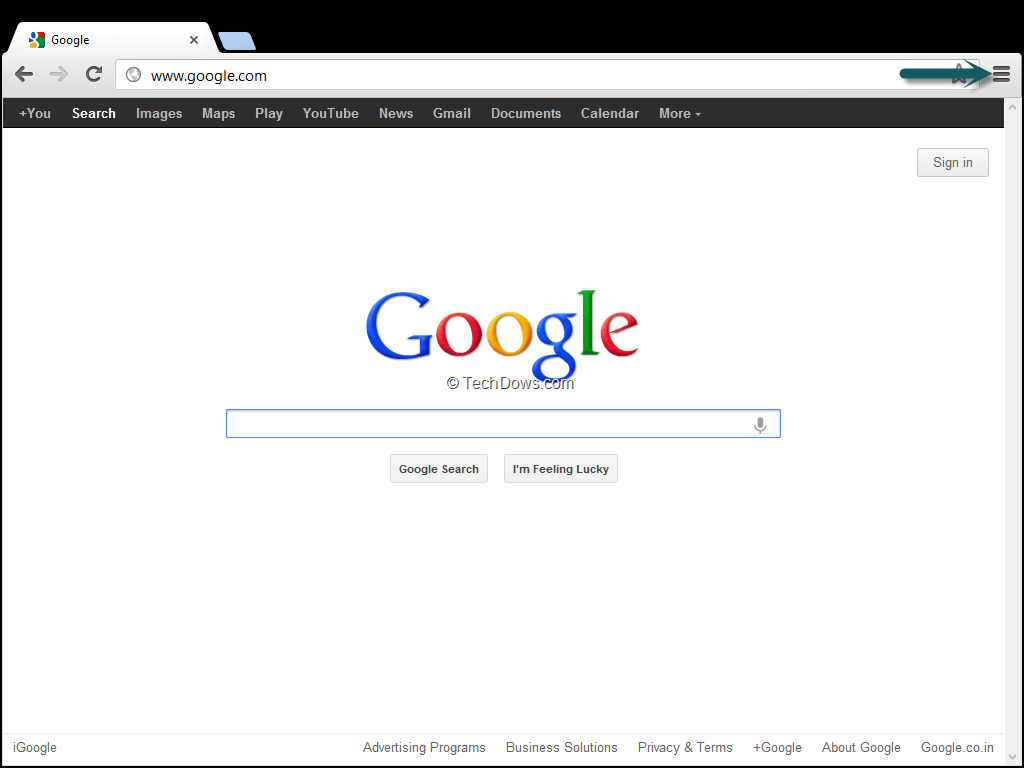Screen dimensions: 1024x768
Task: Click the microphone voice search icon
Action: (760, 424)
